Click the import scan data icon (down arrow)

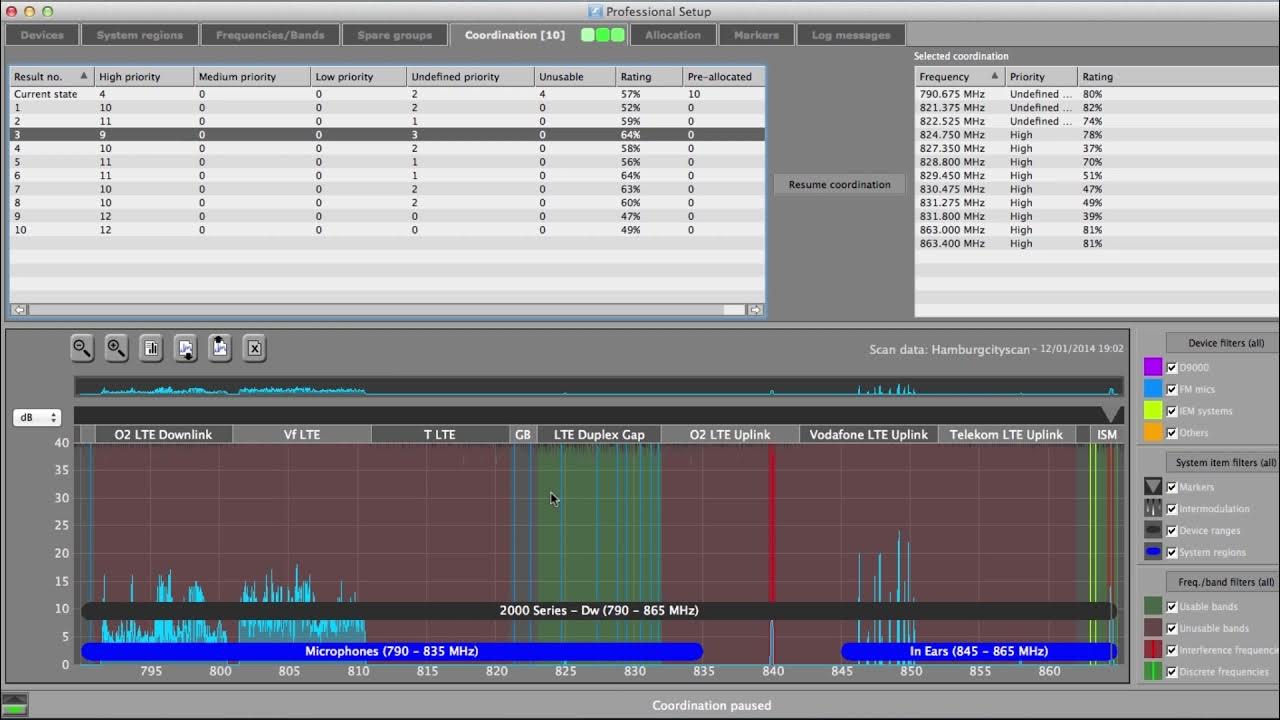(186, 348)
